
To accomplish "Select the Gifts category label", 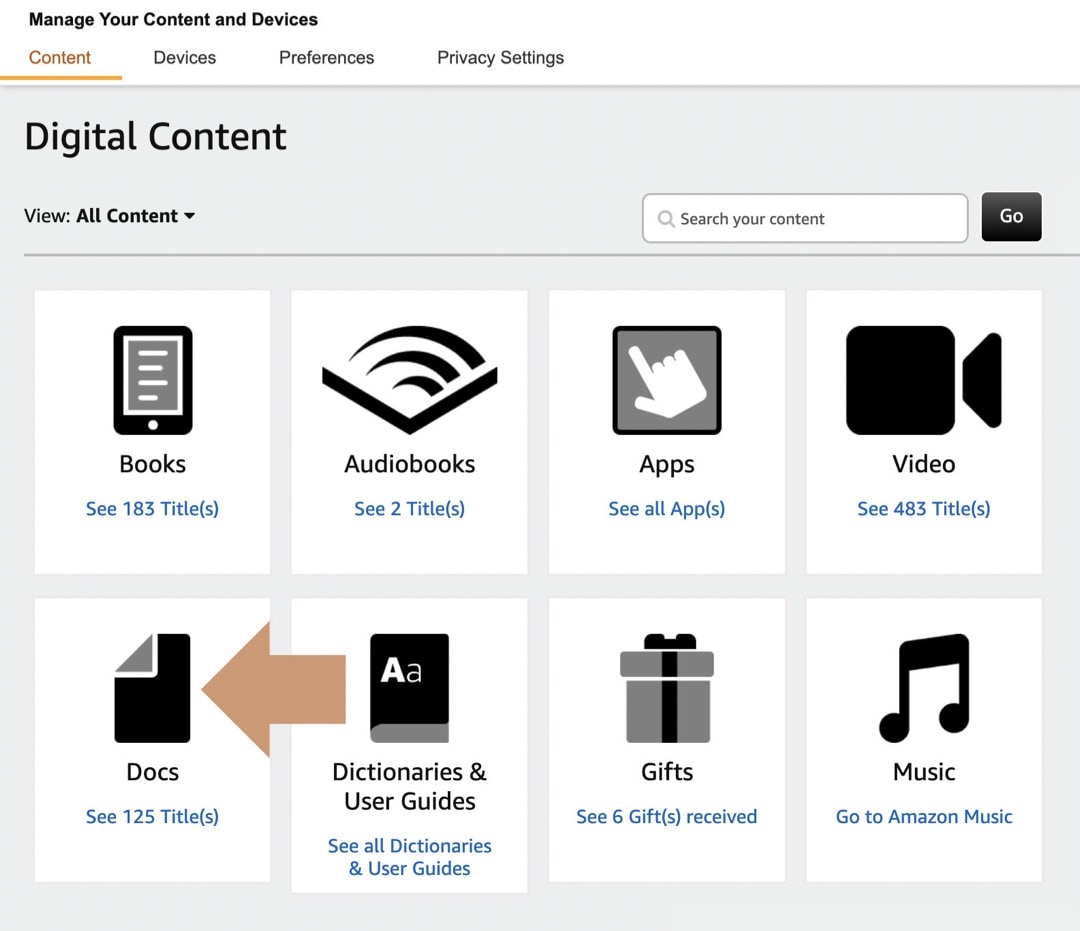I will (667, 772).
